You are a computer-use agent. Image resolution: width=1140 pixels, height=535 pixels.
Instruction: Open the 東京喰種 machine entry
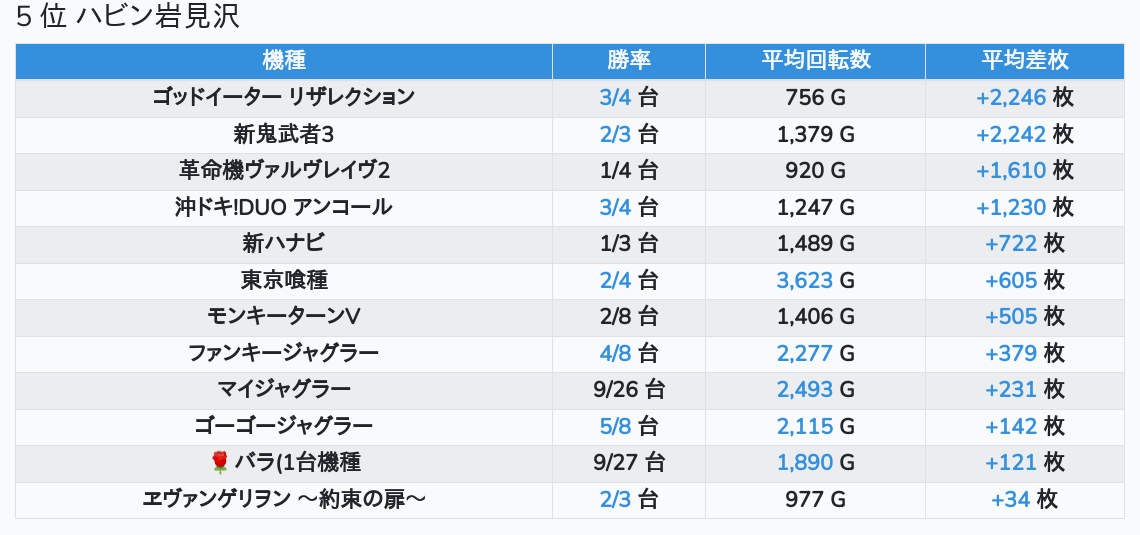[x=284, y=280]
